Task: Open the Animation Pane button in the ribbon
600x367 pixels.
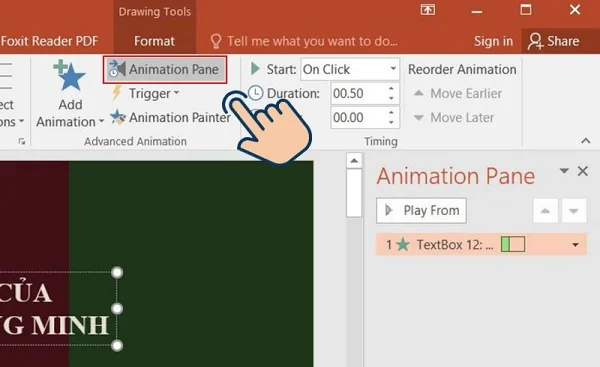Action: tap(165, 70)
